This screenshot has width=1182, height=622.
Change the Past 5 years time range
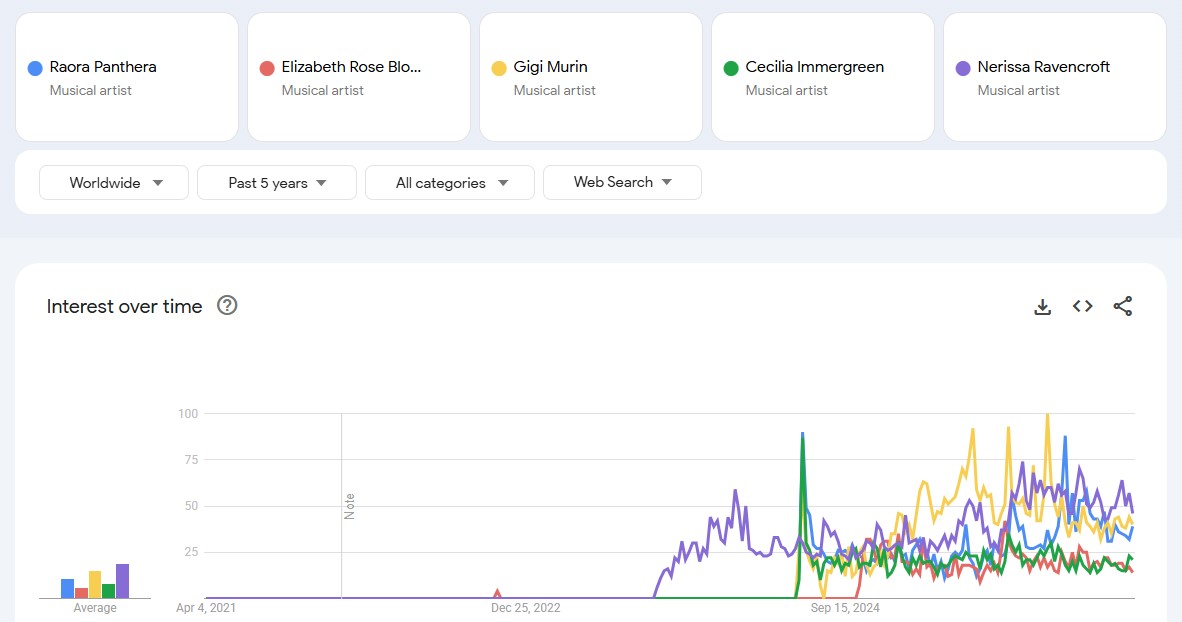click(277, 182)
